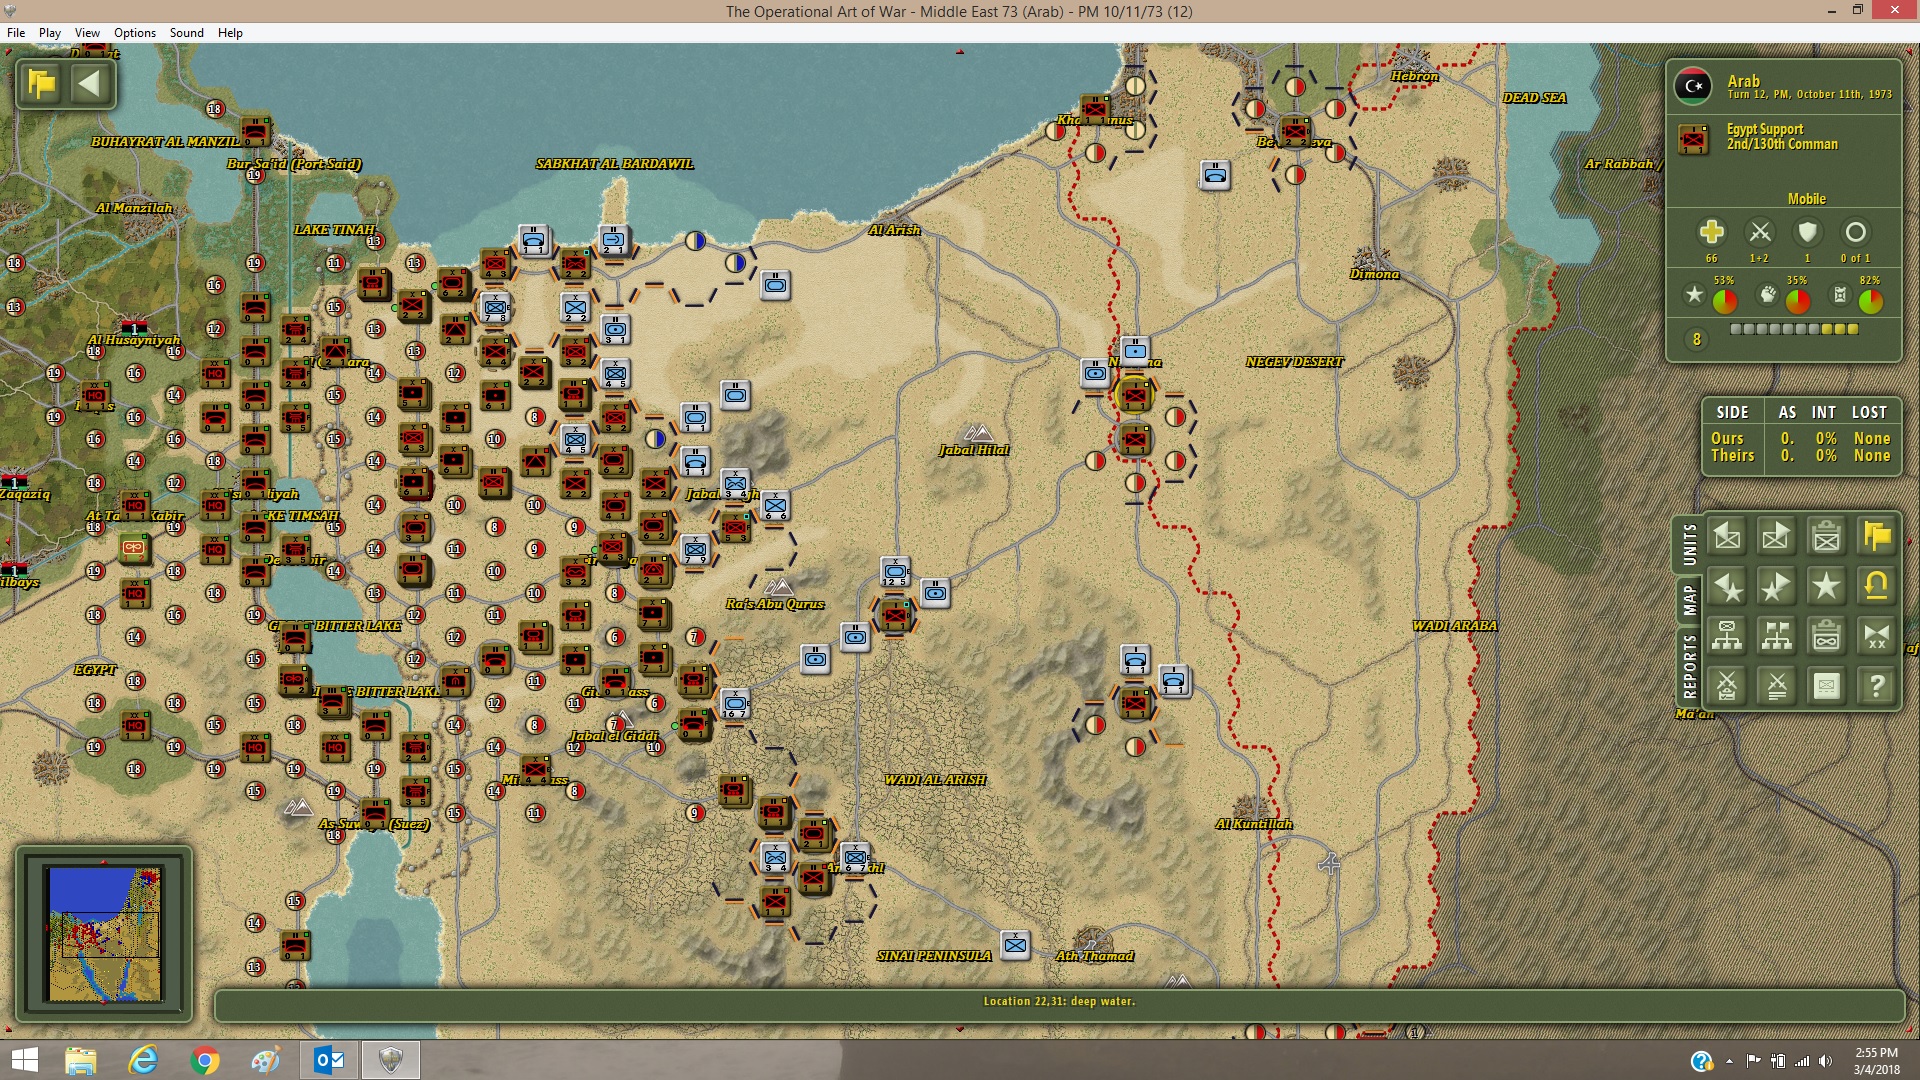This screenshot has height=1080, width=1920.
Task: Select the Arab unit north of Port Said
Action: pos(256,132)
